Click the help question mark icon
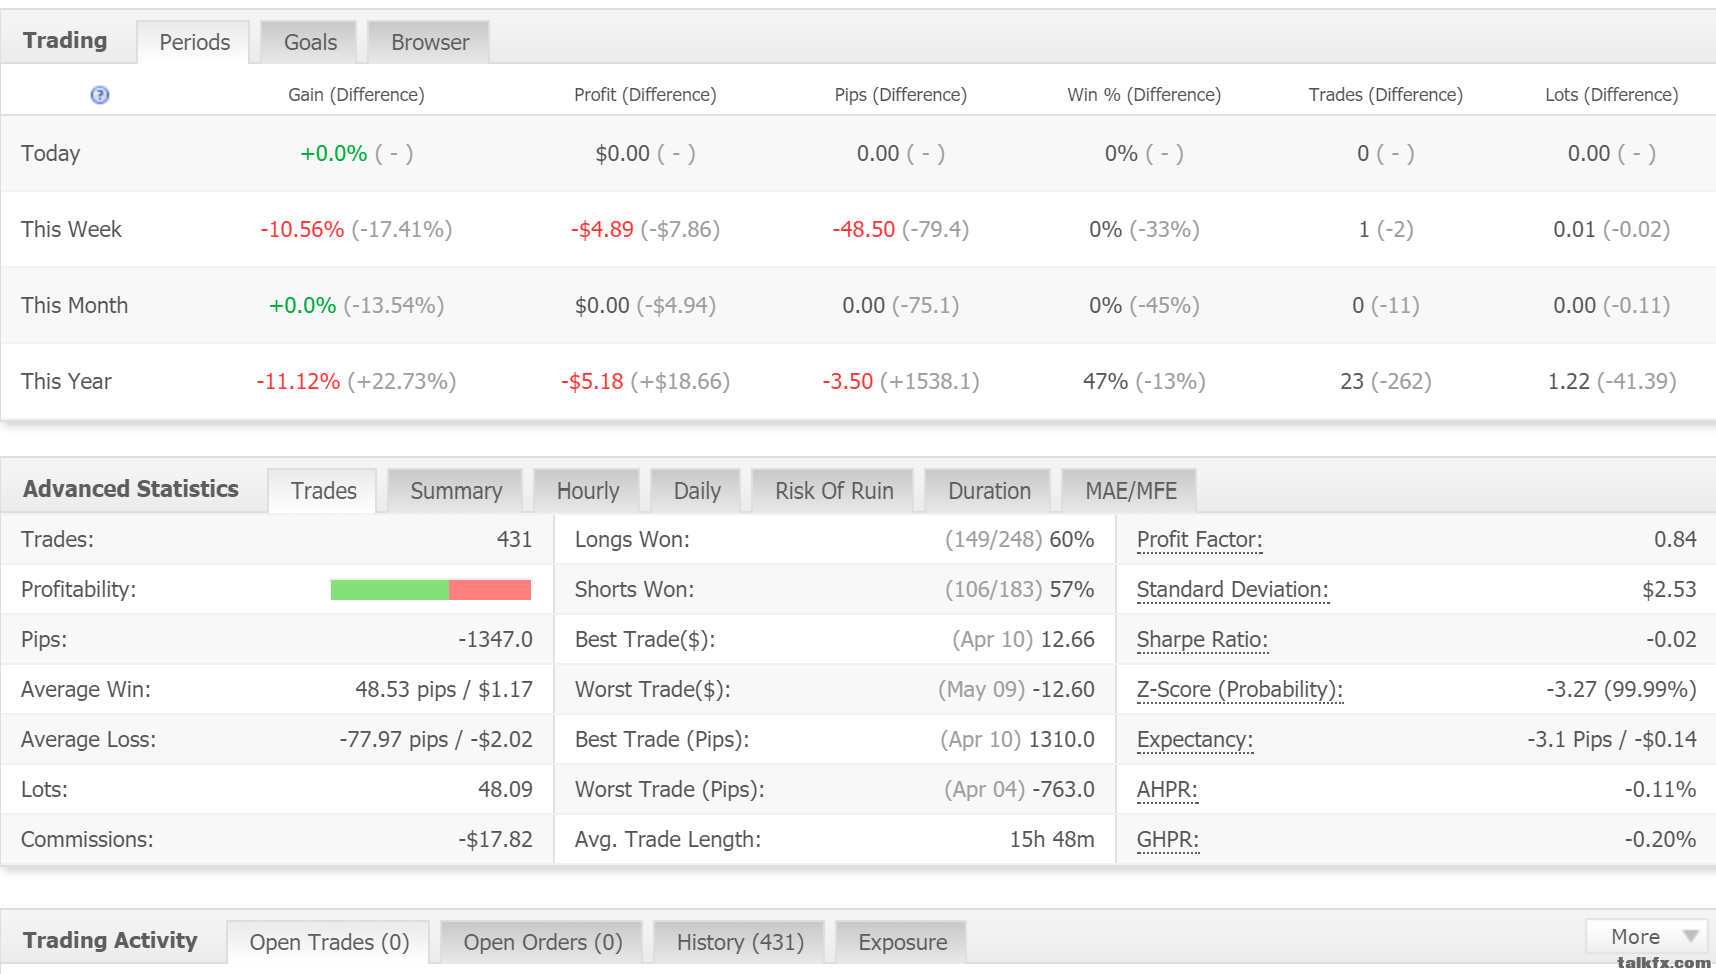 [100, 95]
